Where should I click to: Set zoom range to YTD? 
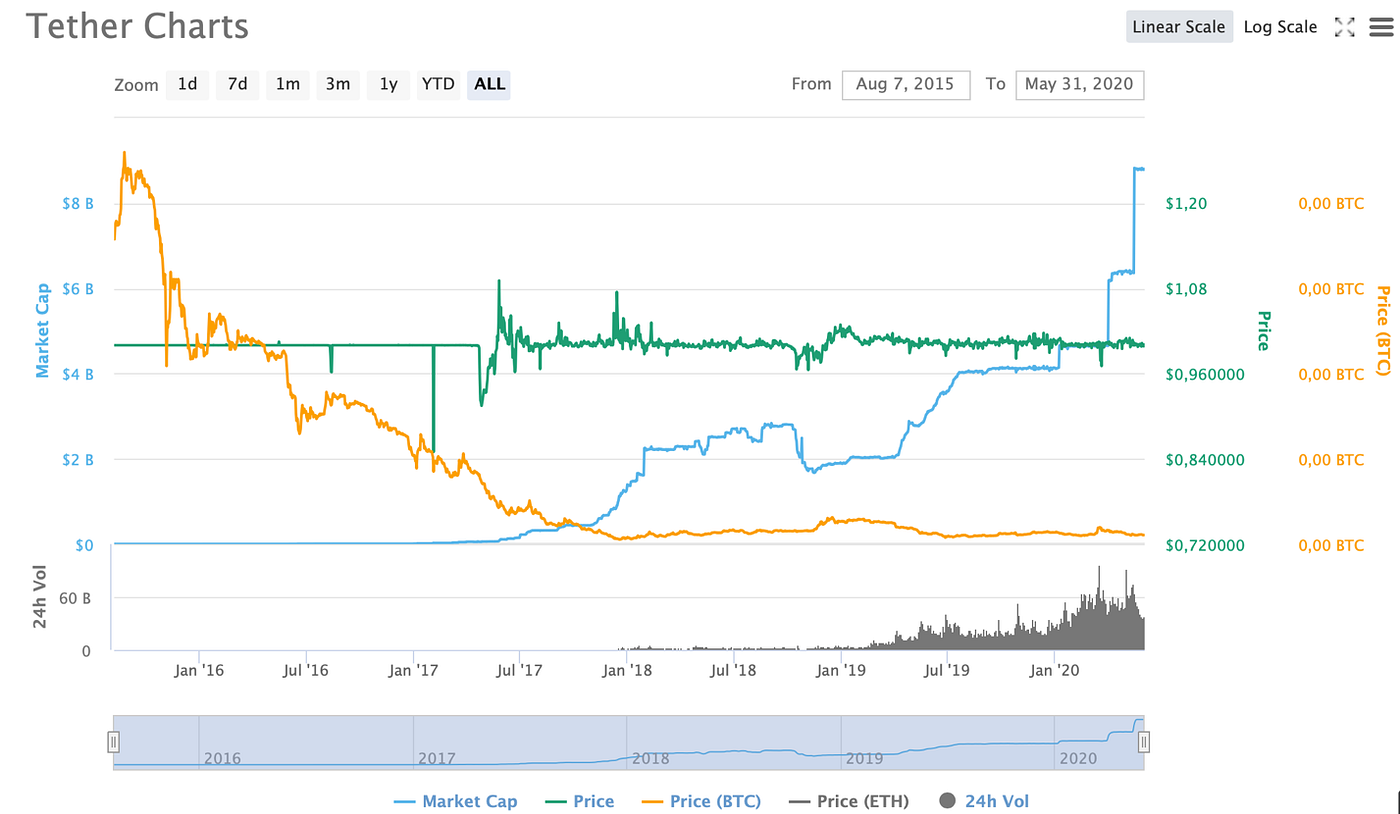pyautogui.click(x=438, y=84)
